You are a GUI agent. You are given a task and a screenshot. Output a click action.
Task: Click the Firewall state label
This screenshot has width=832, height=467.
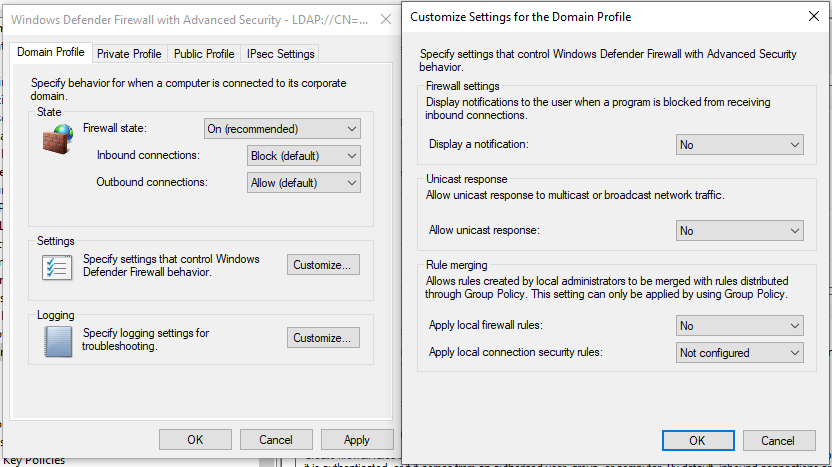point(115,128)
